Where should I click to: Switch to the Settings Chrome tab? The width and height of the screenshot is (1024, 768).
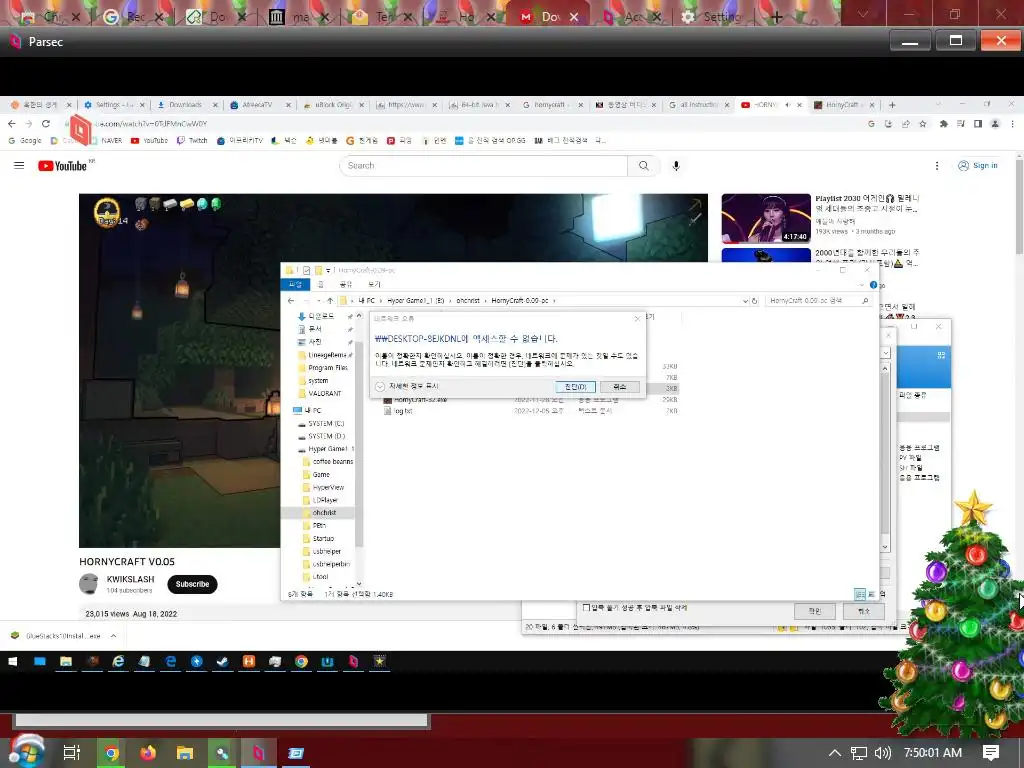point(114,104)
